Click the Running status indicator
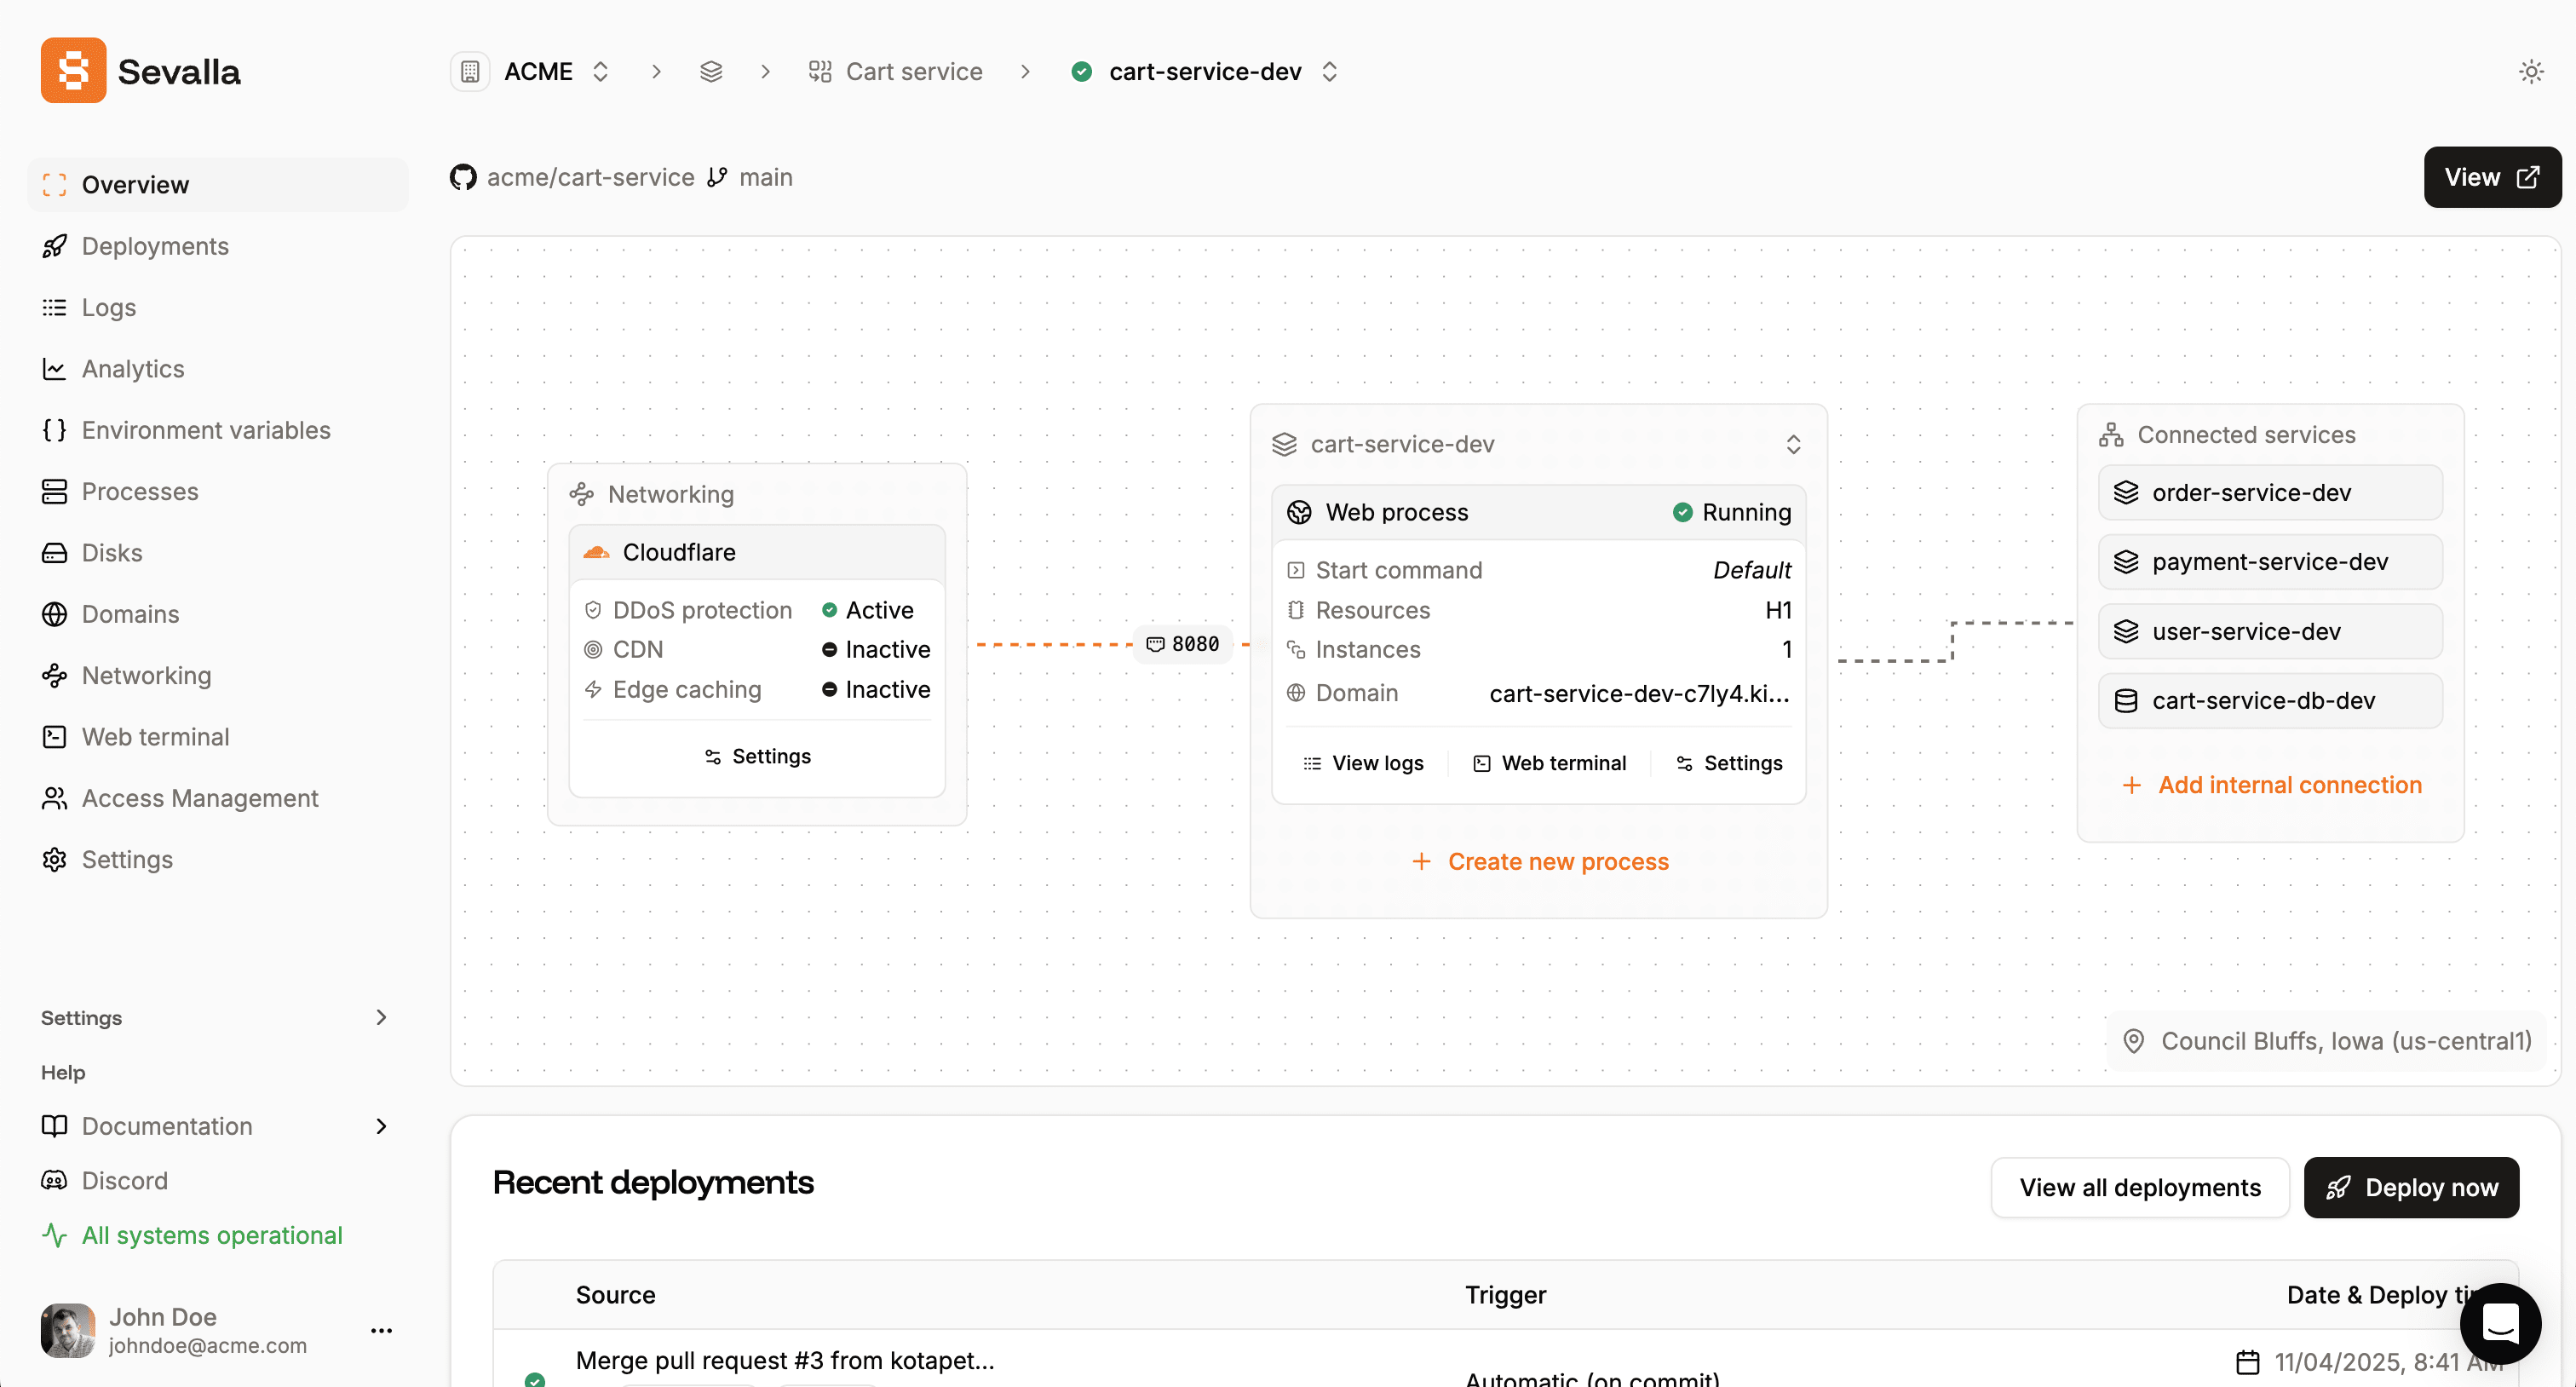The image size is (2576, 1387). tap(1731, 511)
